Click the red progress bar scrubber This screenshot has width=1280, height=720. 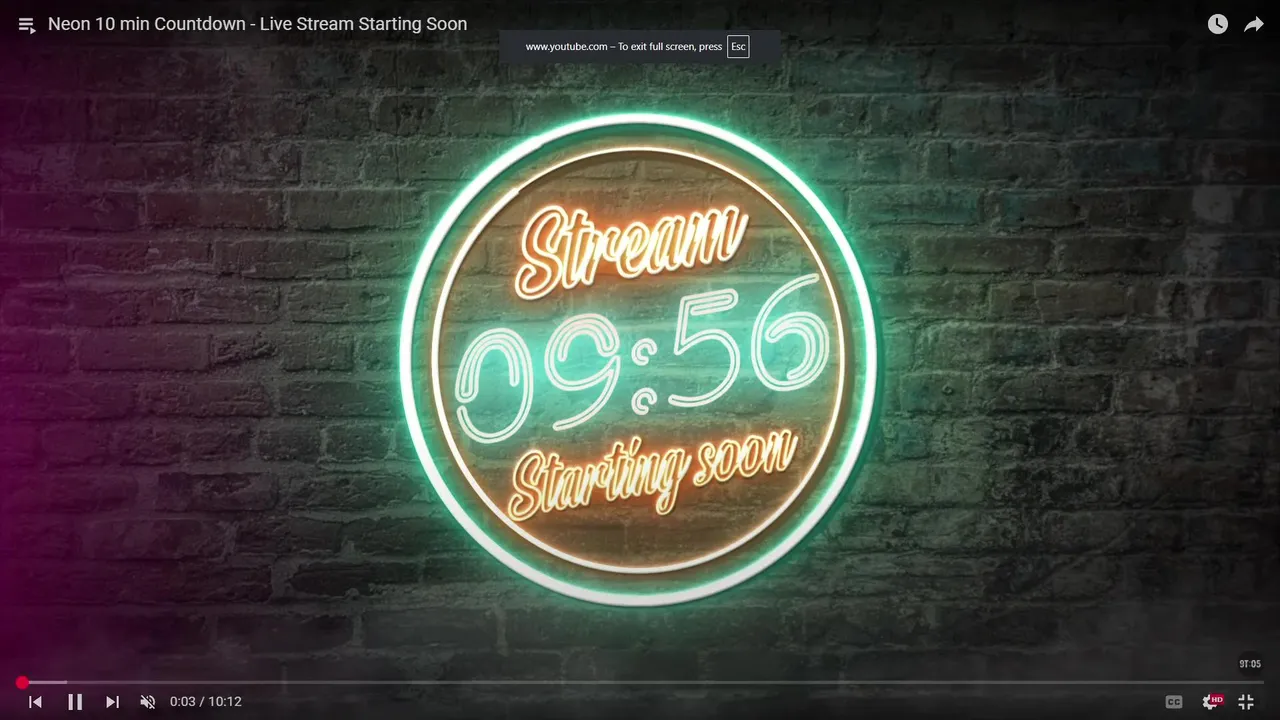point(22,683)
